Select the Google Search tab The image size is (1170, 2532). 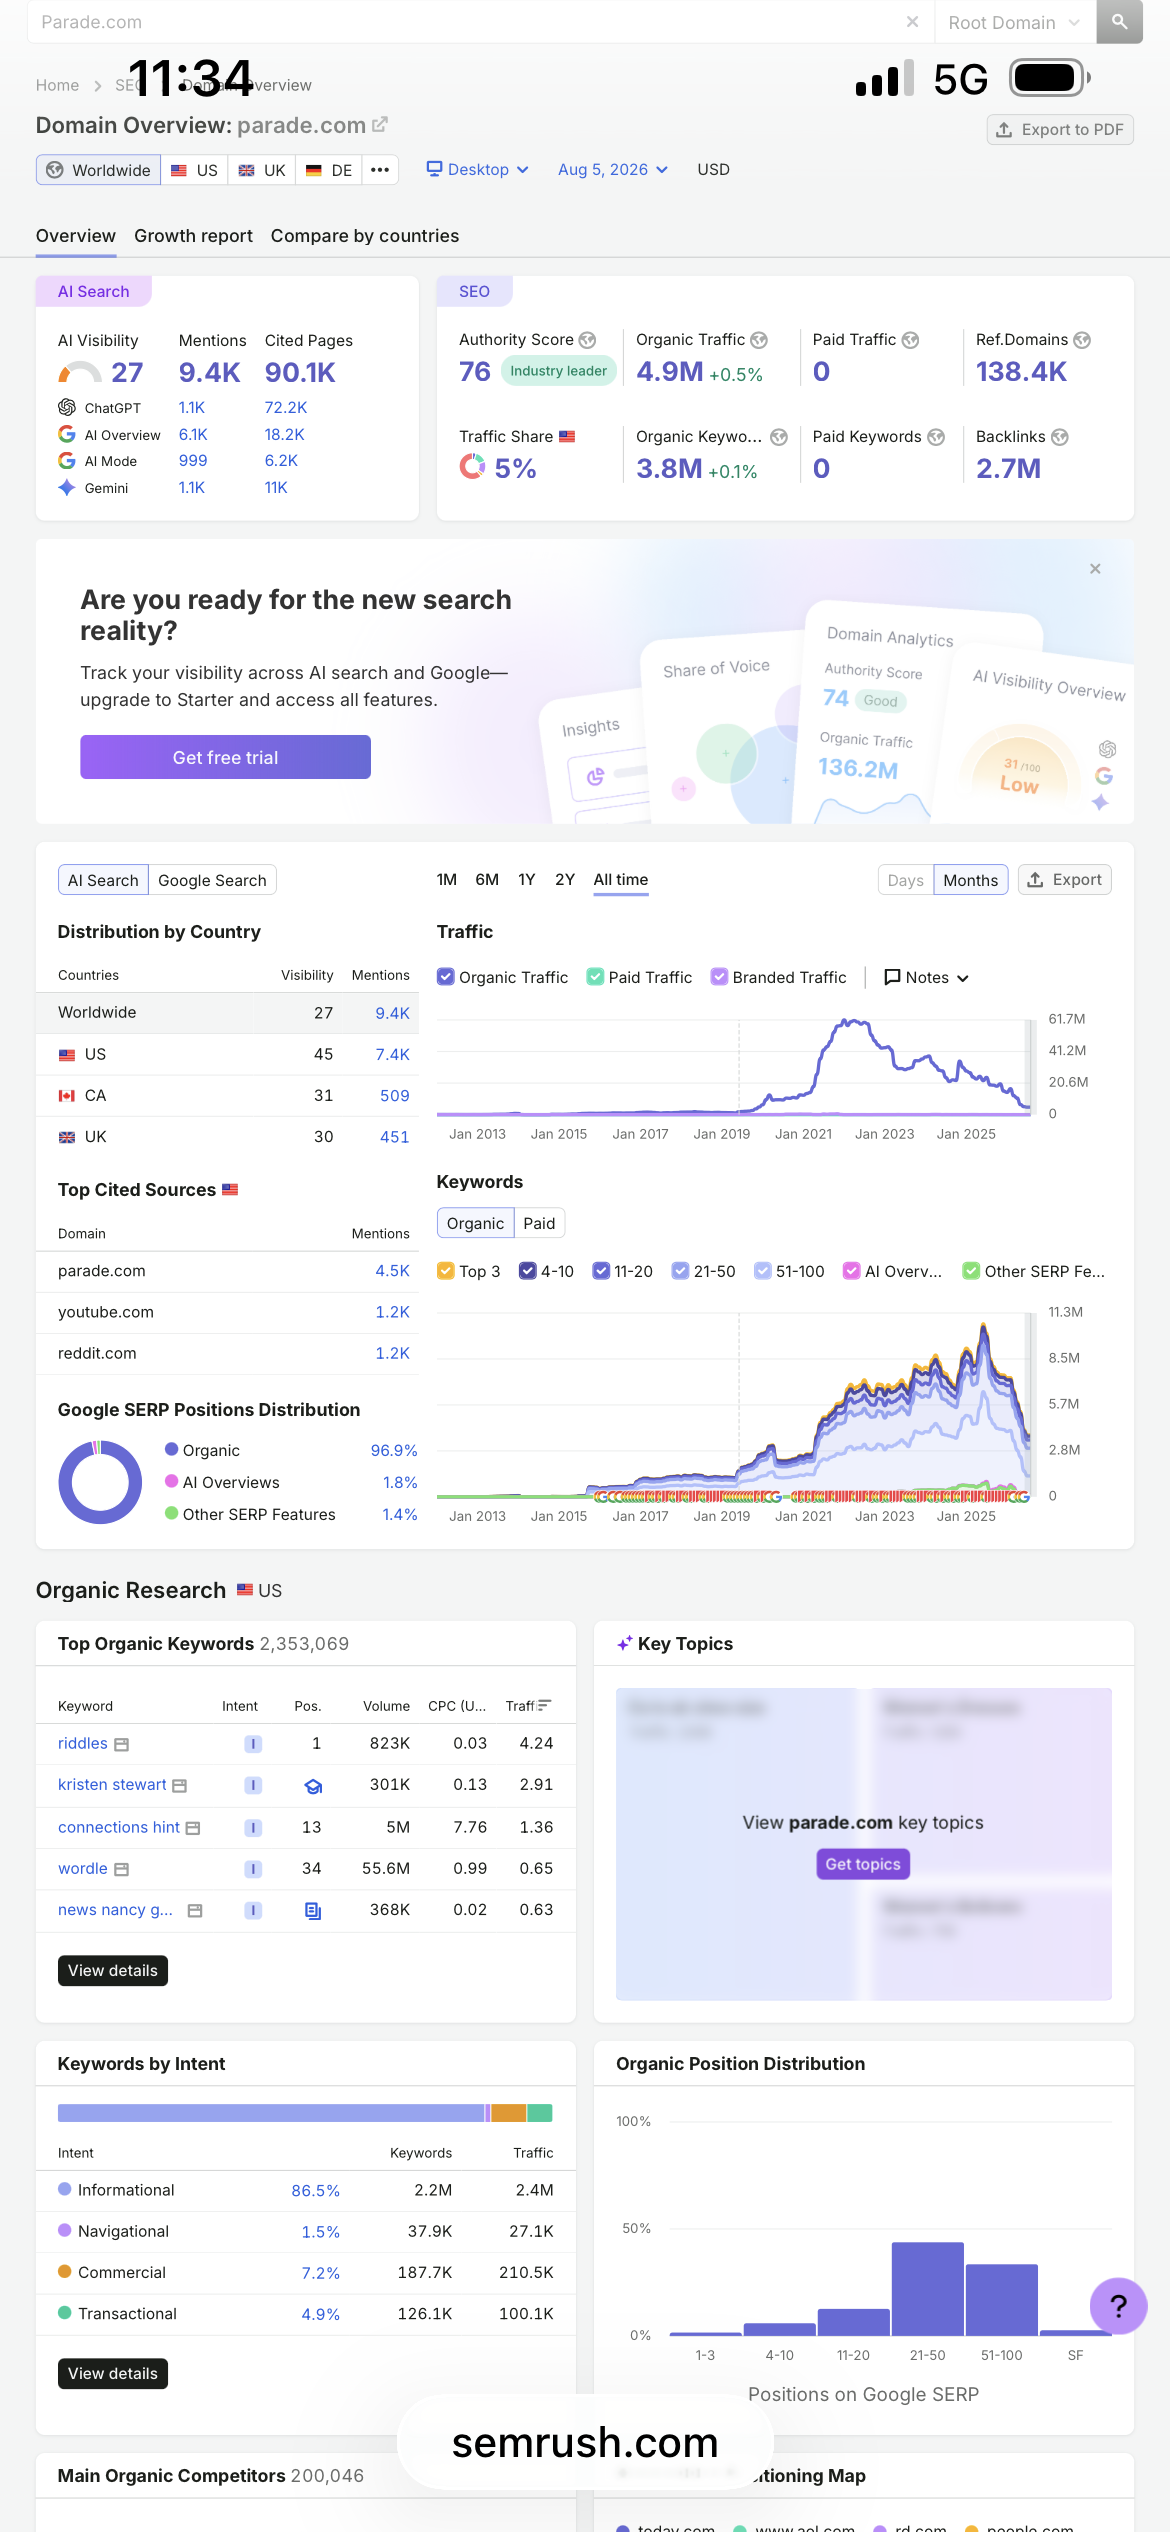pos(212,880)
